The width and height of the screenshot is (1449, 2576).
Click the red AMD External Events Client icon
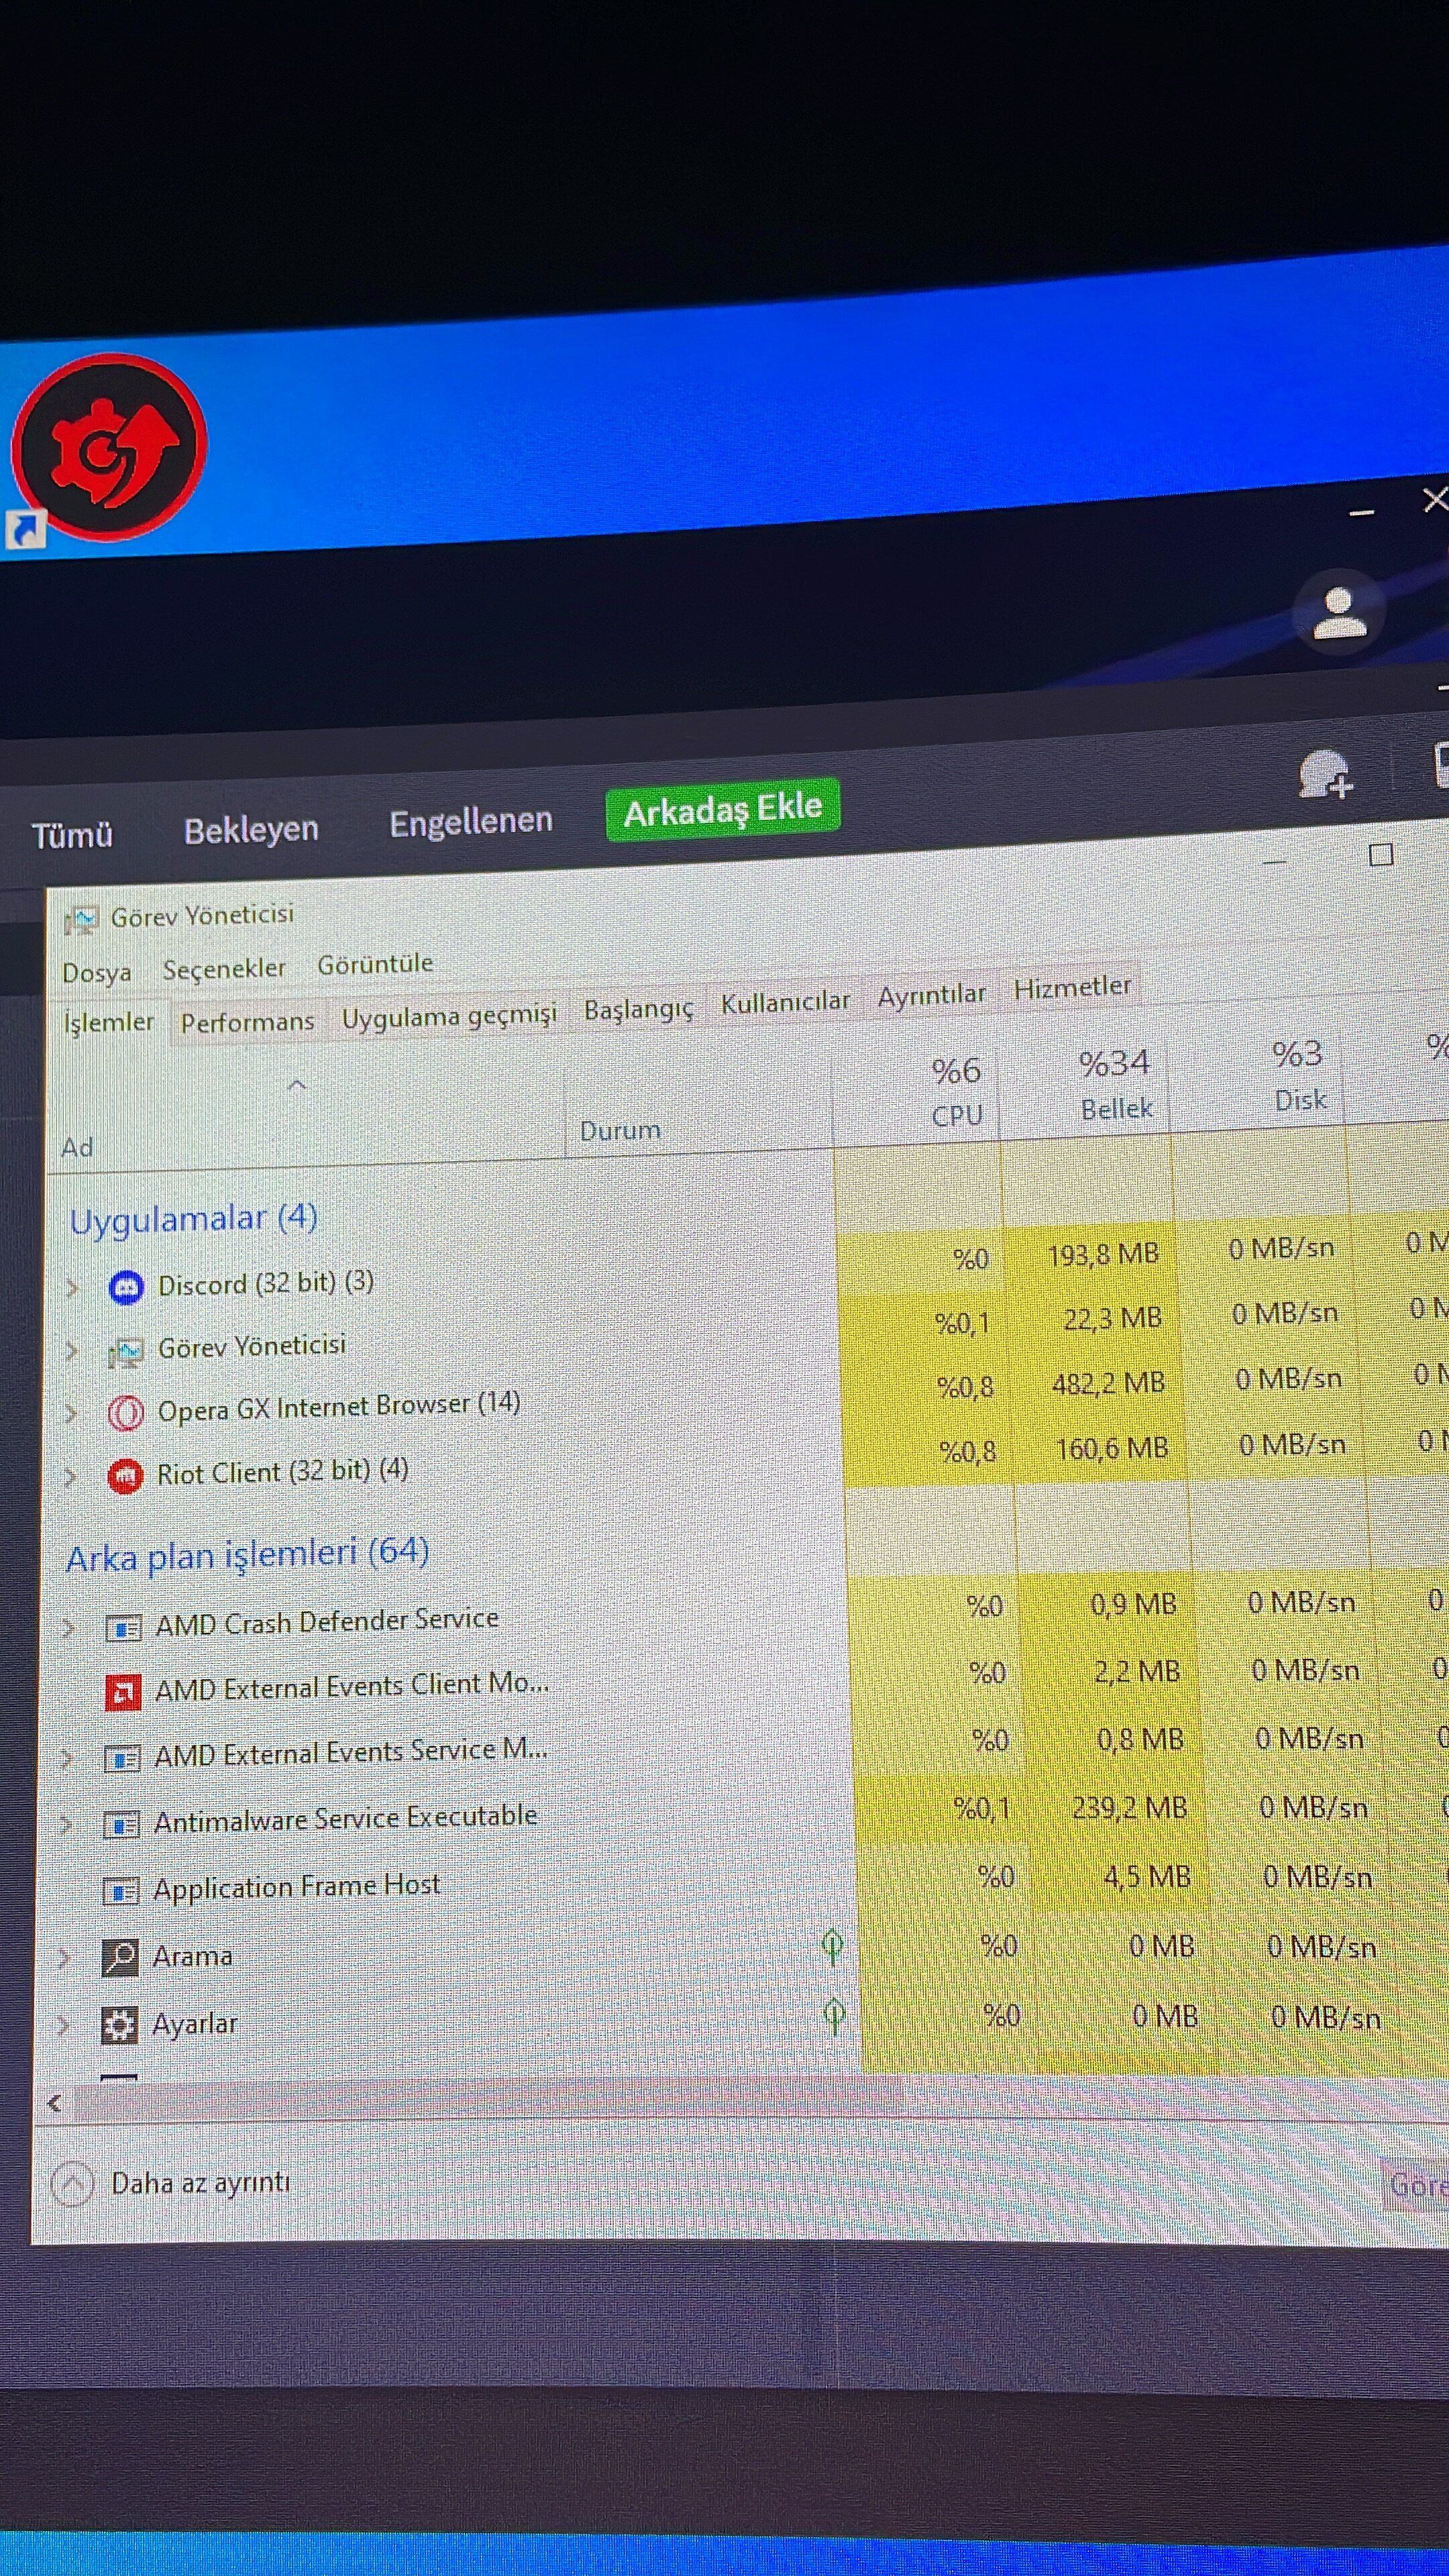point(123,1693)
